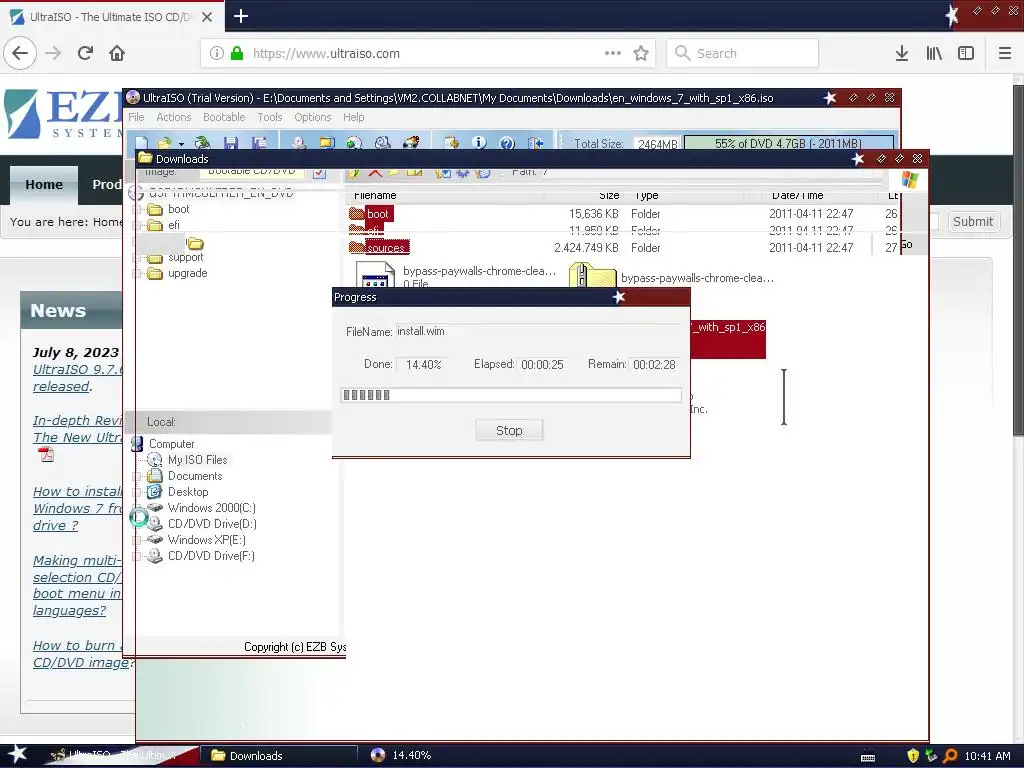Sort by Date/Time column header
This screenshot has height=768, width=1024.
pos(798,195)
